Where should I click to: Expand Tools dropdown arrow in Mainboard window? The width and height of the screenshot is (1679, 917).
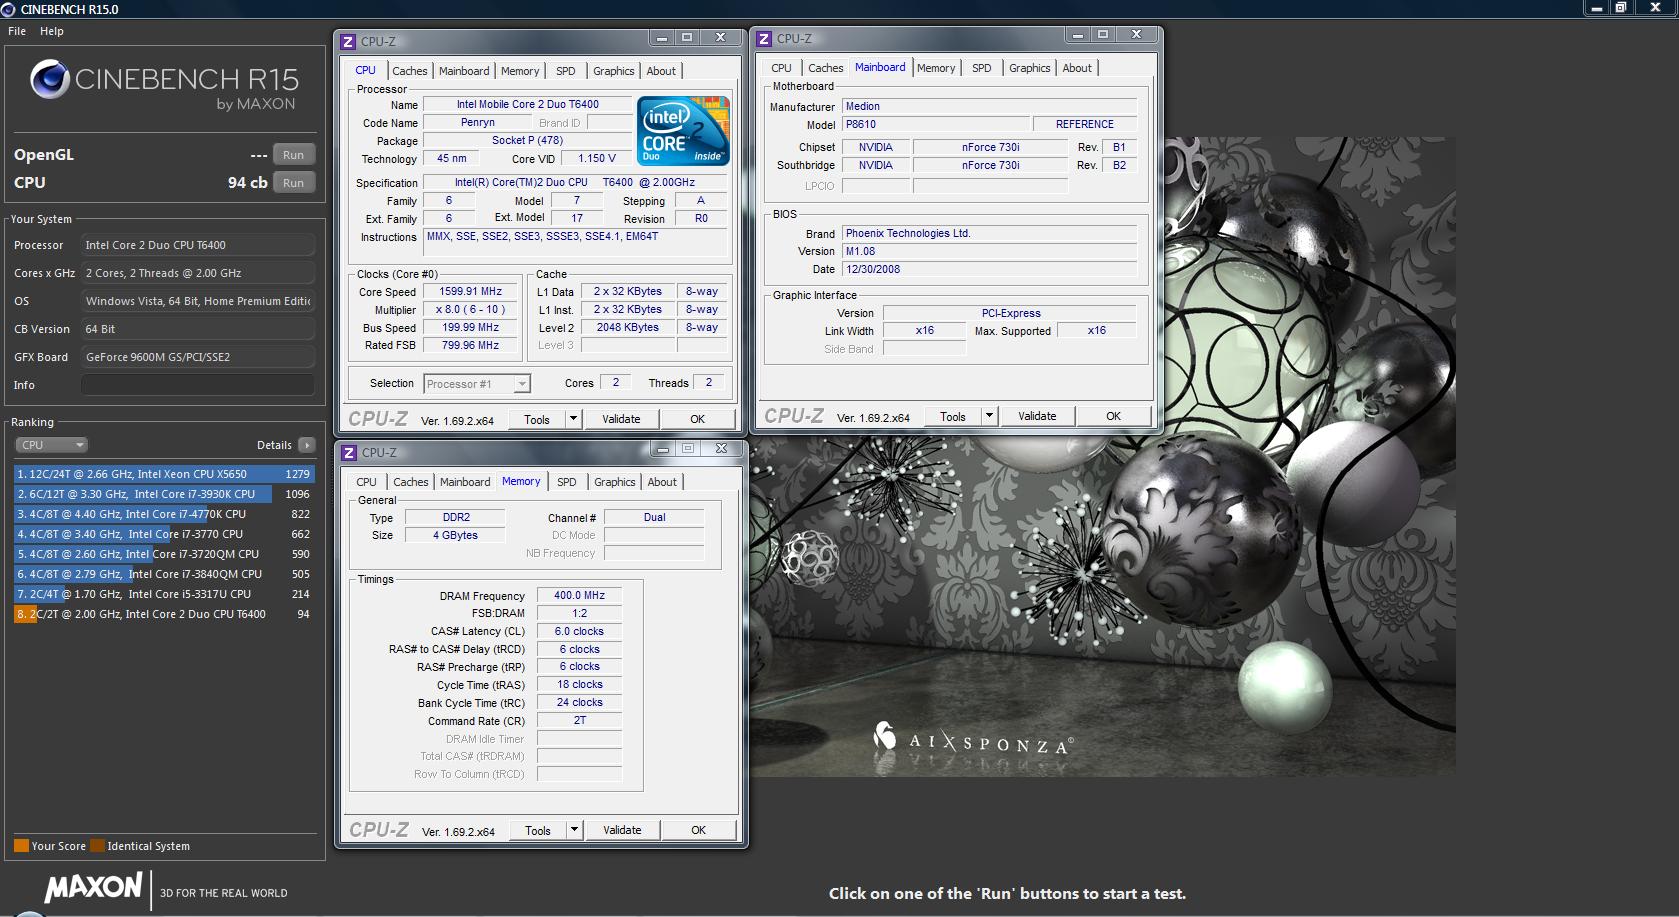[x=990, y=416]
